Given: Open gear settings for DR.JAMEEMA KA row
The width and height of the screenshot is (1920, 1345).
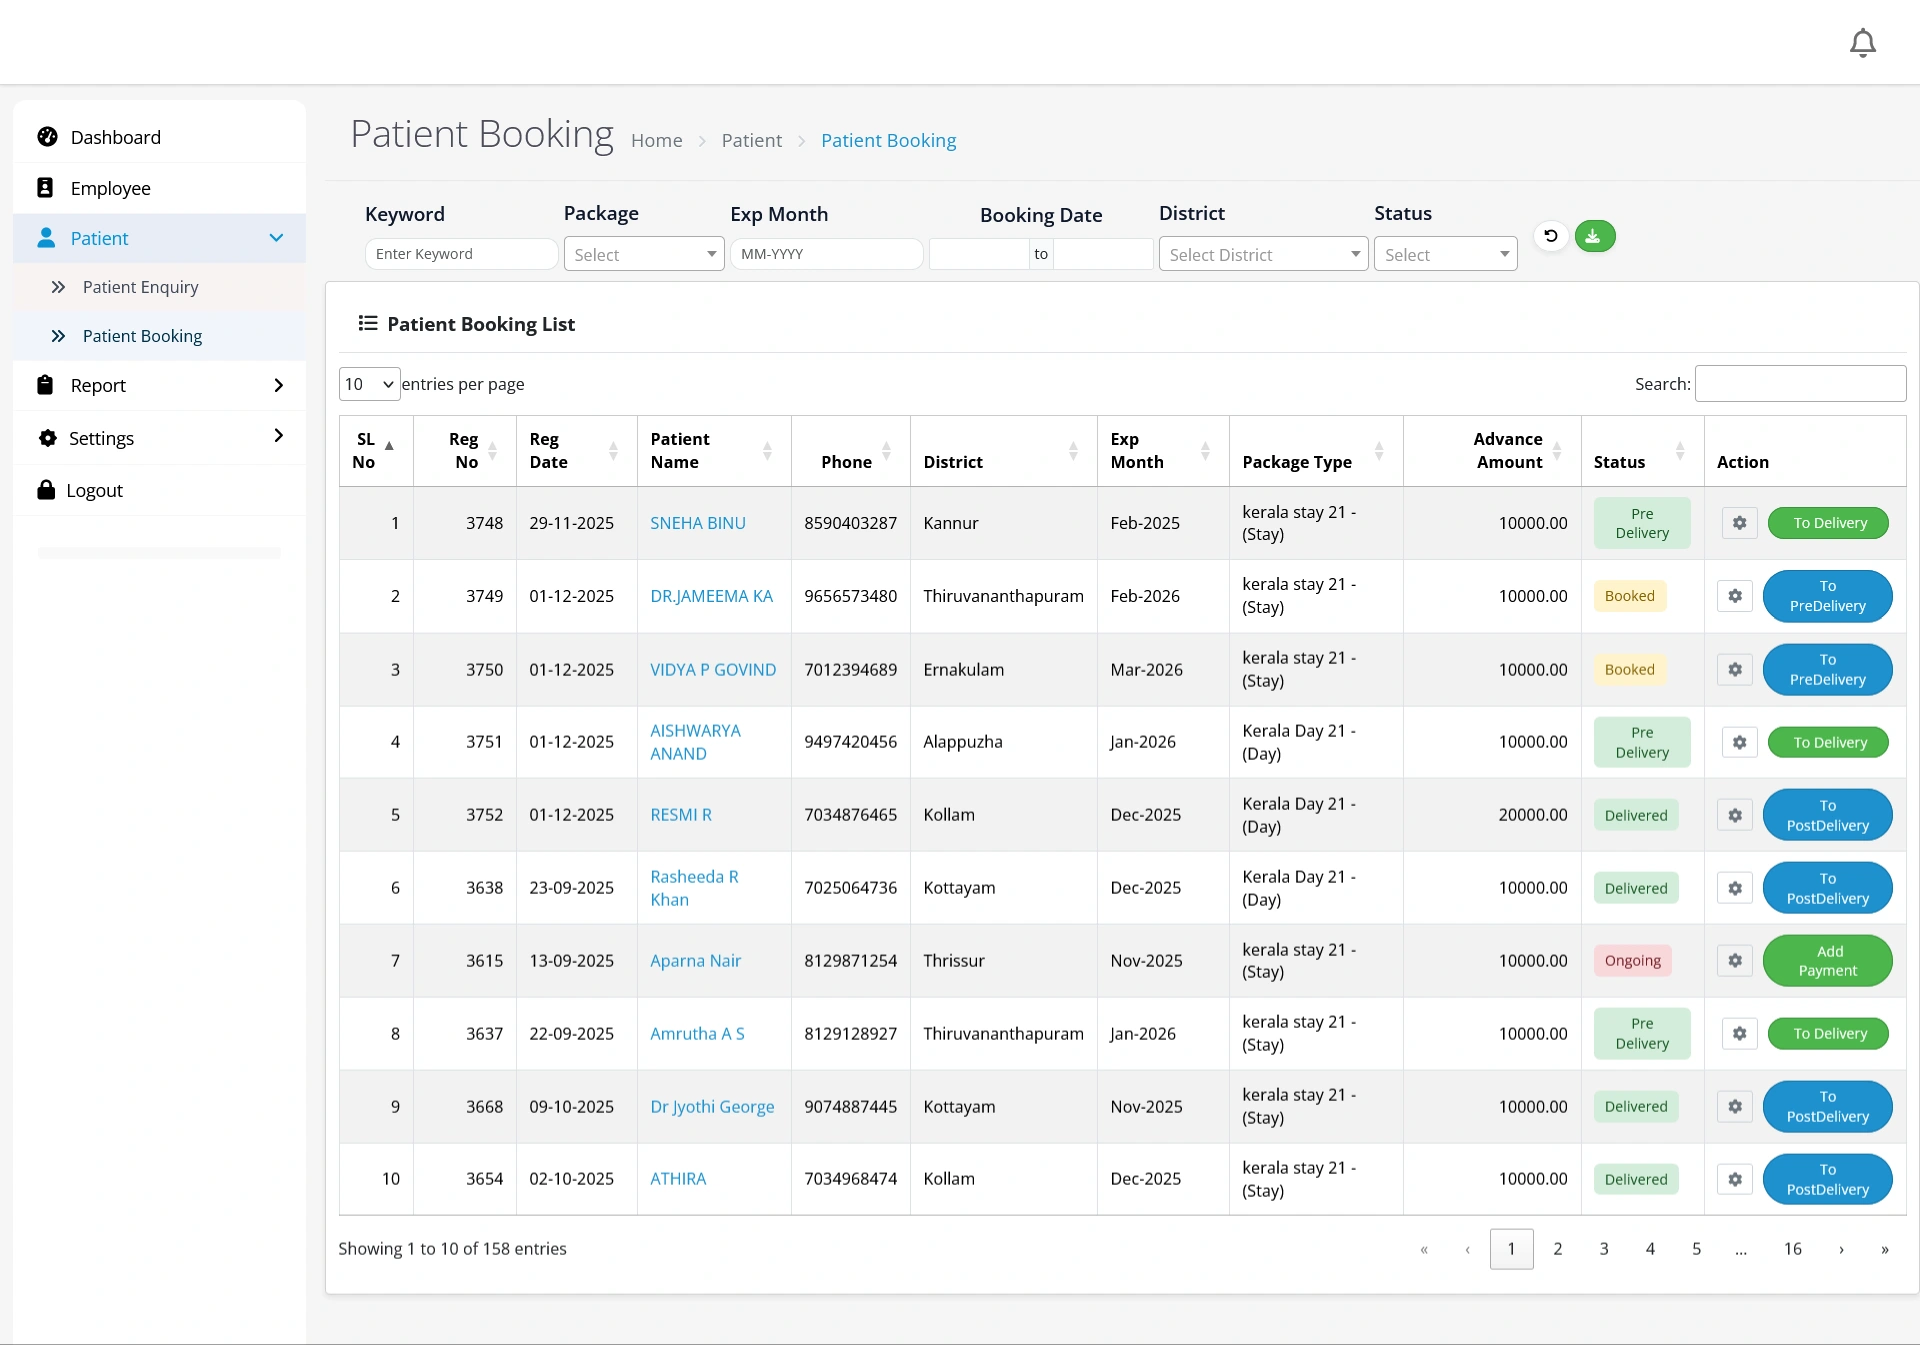Looking at the screenshot, I should [x=1735, y=596].
